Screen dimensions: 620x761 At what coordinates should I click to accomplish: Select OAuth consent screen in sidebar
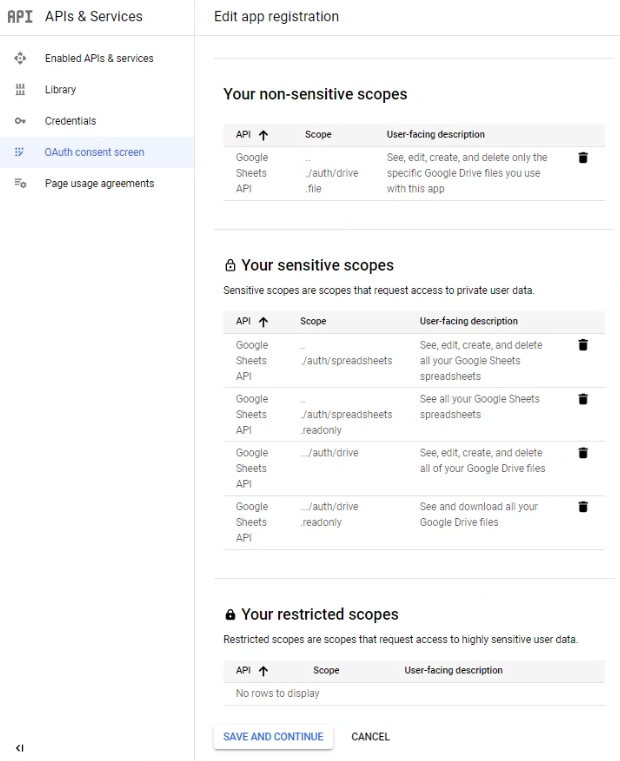[x=94, y=152]
